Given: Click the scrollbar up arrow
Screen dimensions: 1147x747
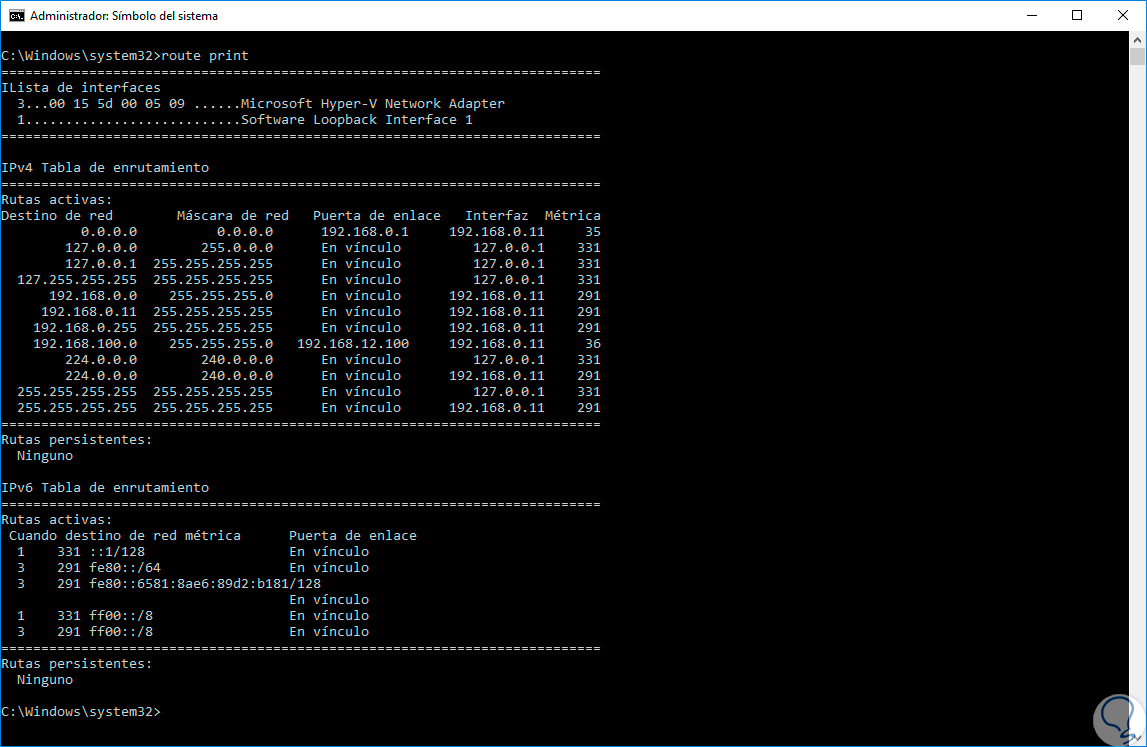Looking at the screenshot, I should click(1137, 38).
